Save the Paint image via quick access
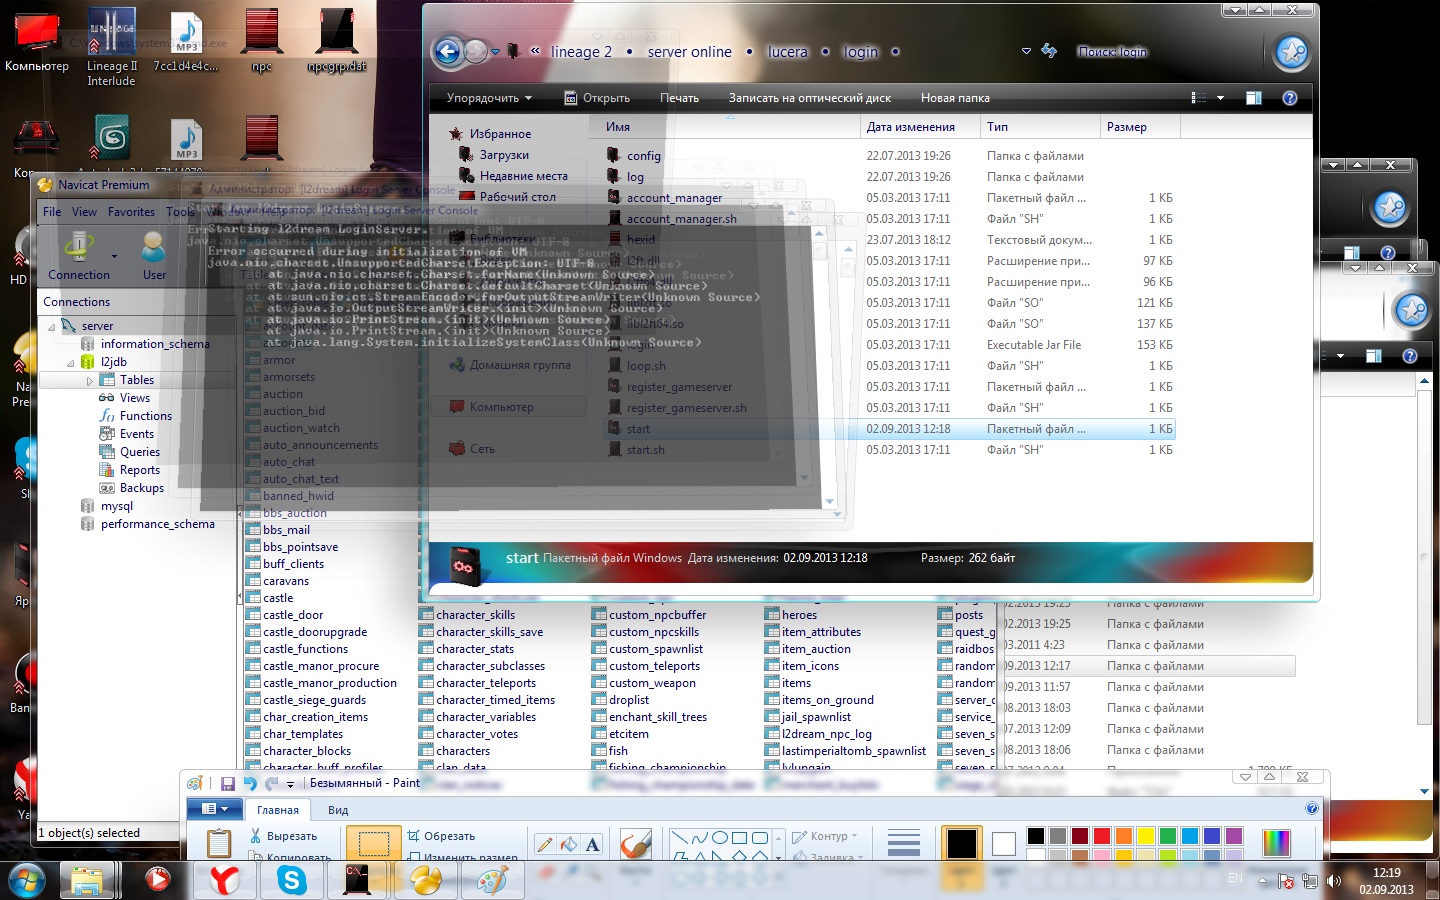 point(227,784)
